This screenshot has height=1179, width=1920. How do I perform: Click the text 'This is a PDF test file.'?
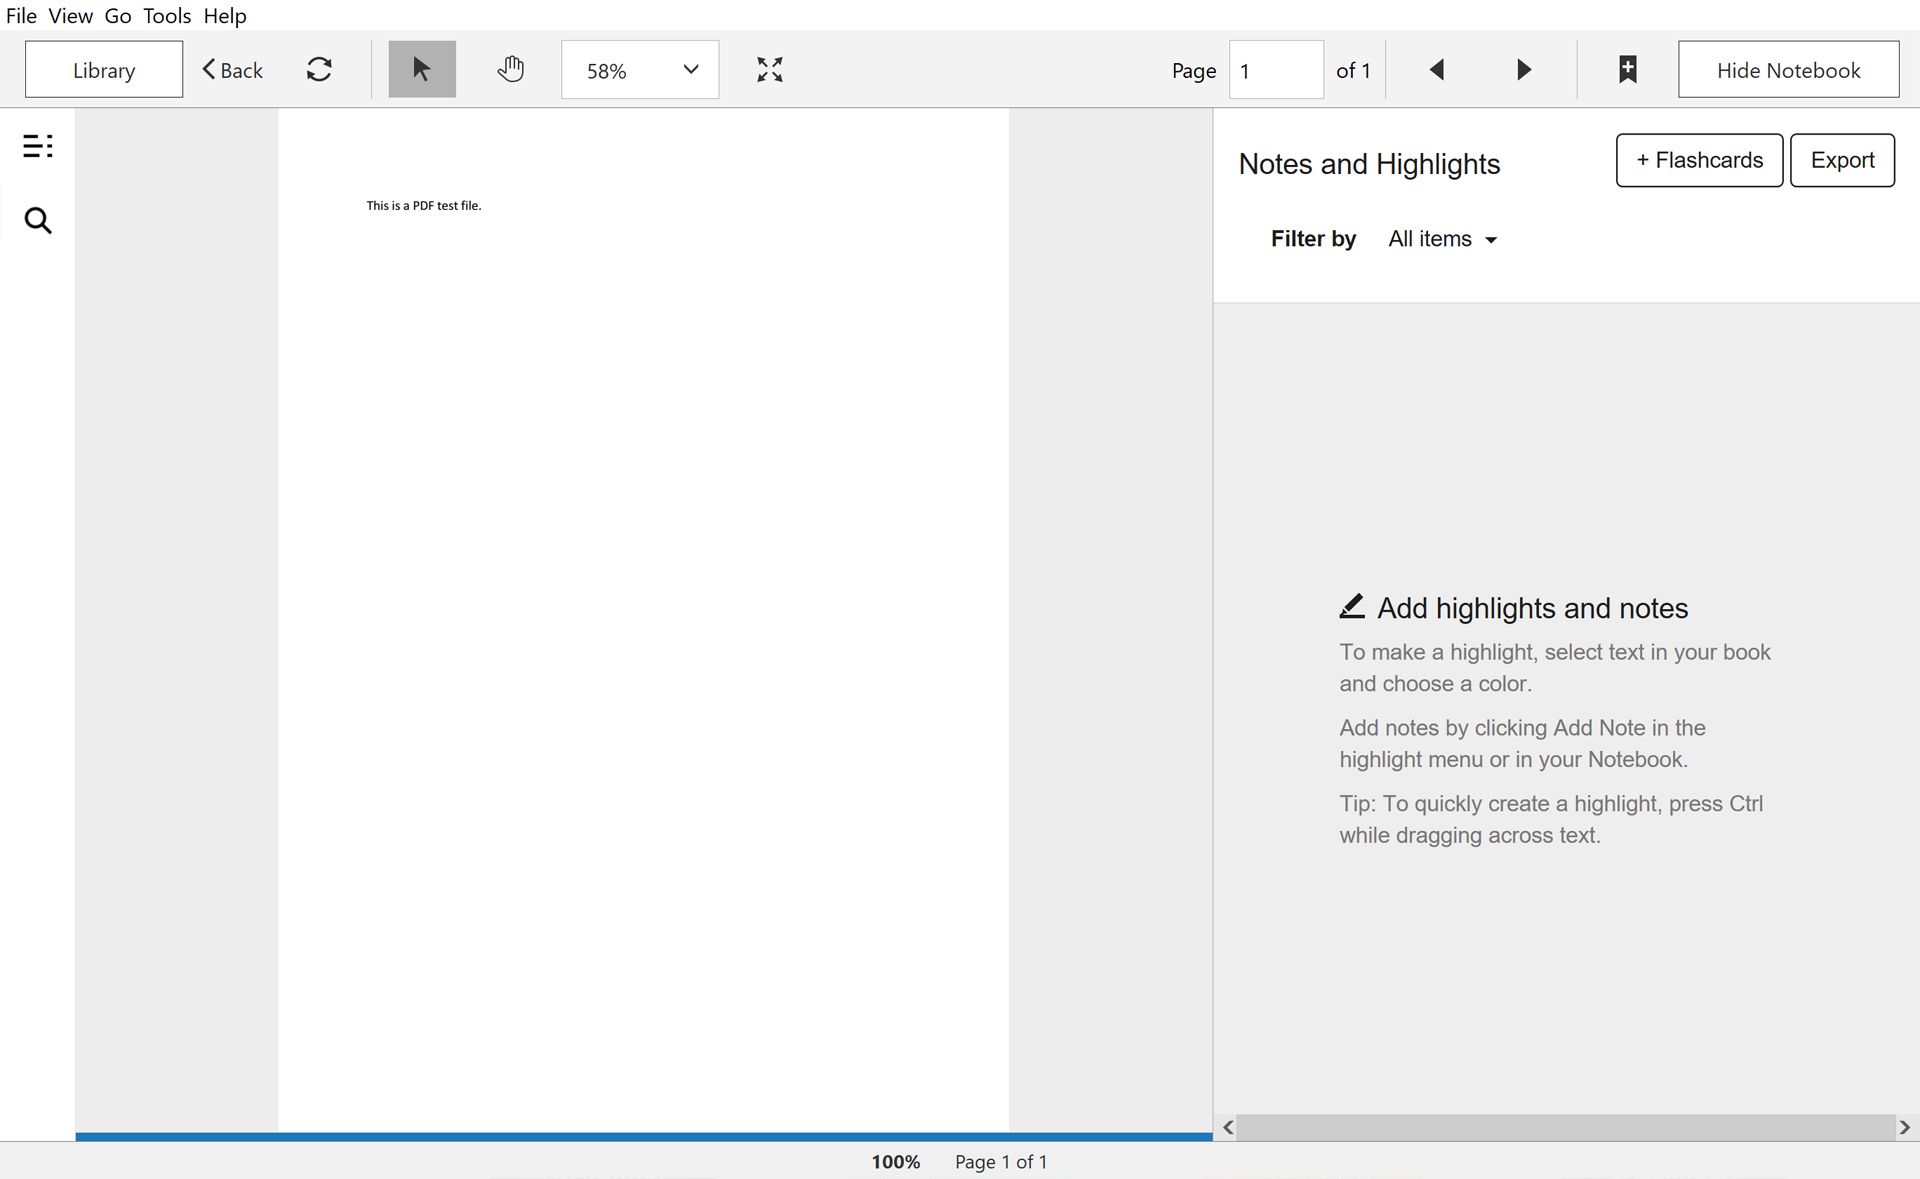[x=424, y=206]
